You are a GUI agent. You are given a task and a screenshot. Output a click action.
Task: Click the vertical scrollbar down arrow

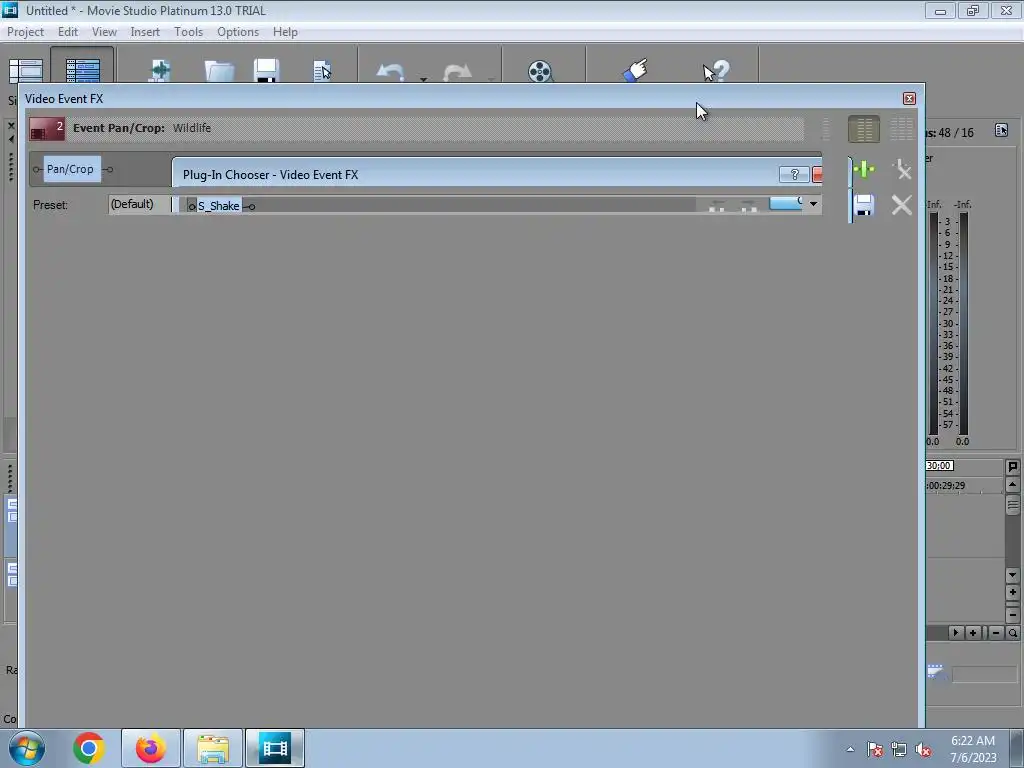[1012, 575]
